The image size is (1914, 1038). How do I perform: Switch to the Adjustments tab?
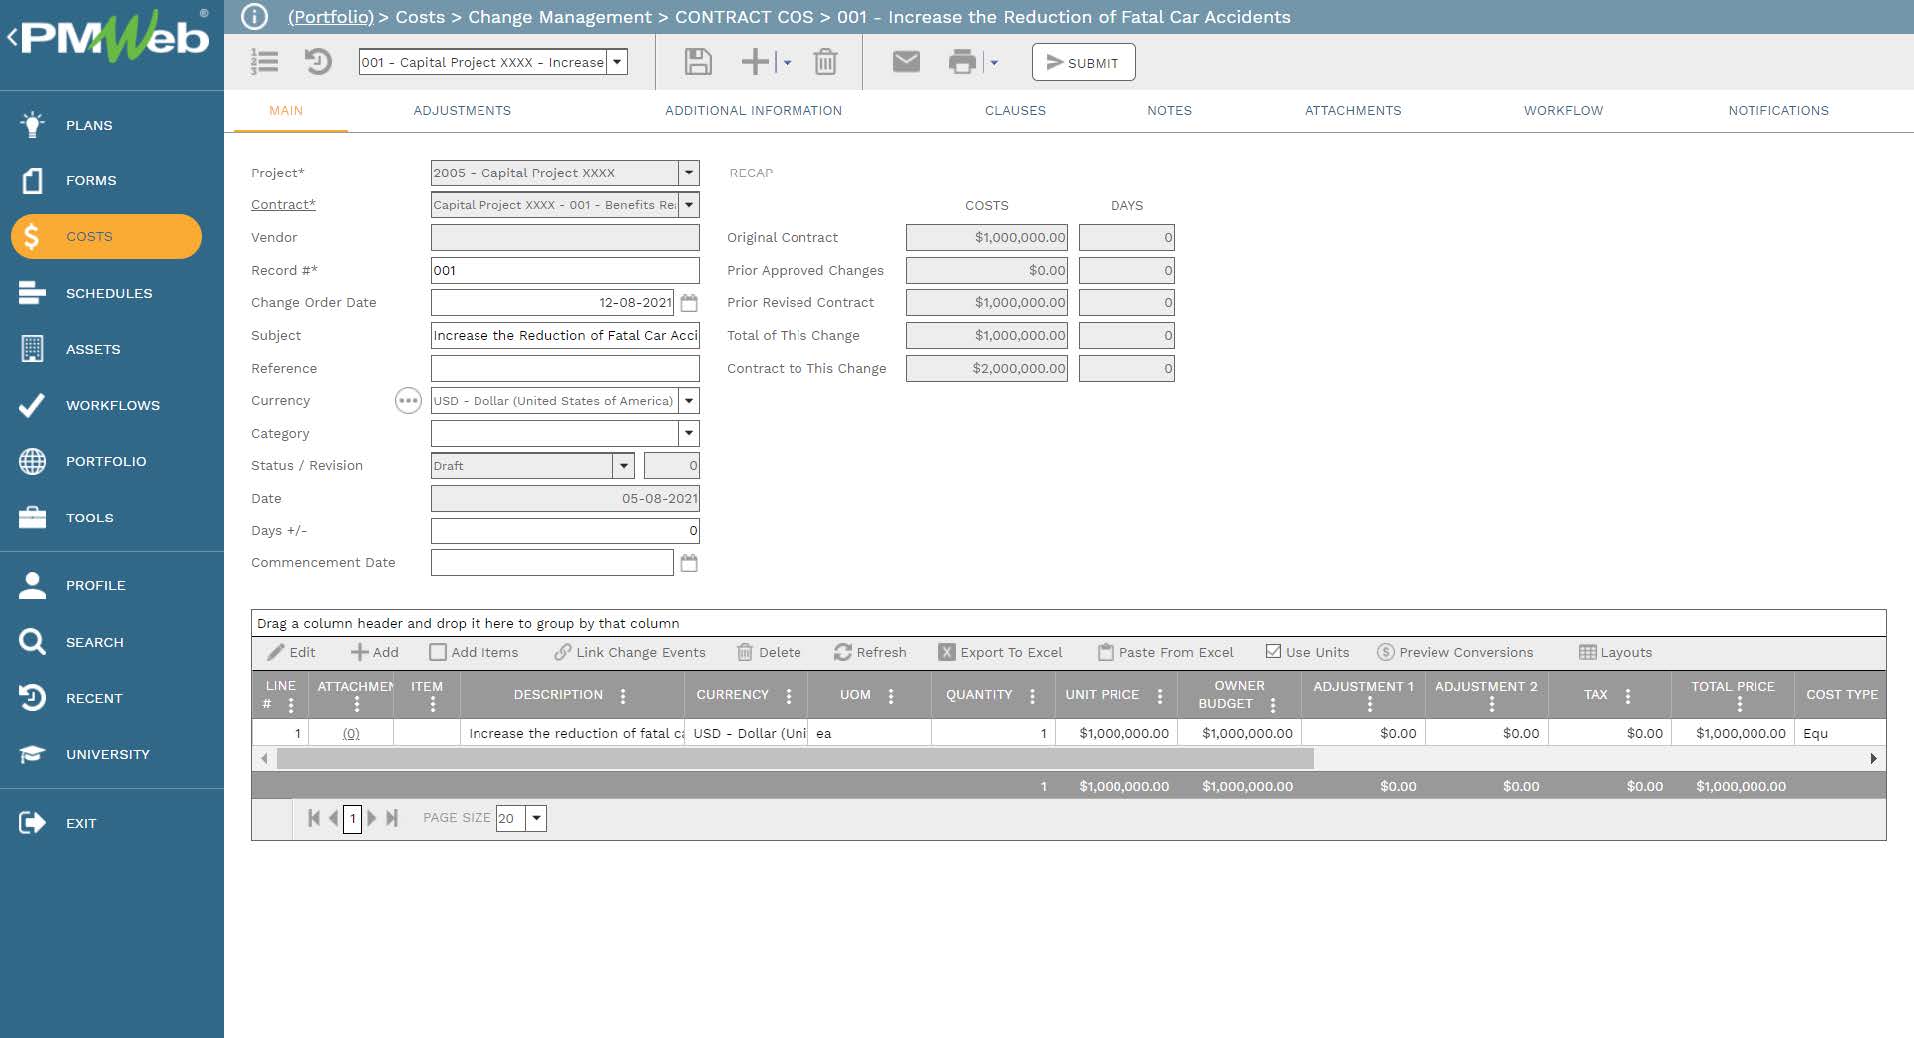point(462,110)
